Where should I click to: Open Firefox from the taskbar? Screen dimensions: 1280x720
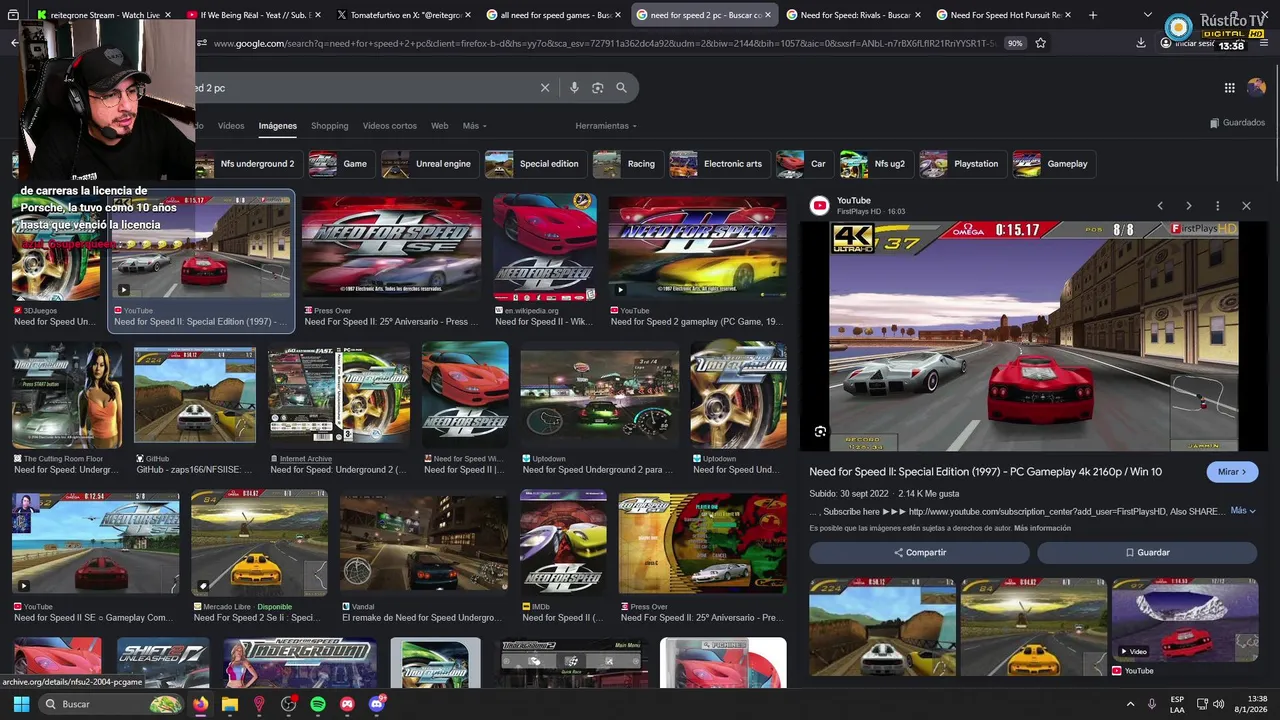click(x=201, y=704)
